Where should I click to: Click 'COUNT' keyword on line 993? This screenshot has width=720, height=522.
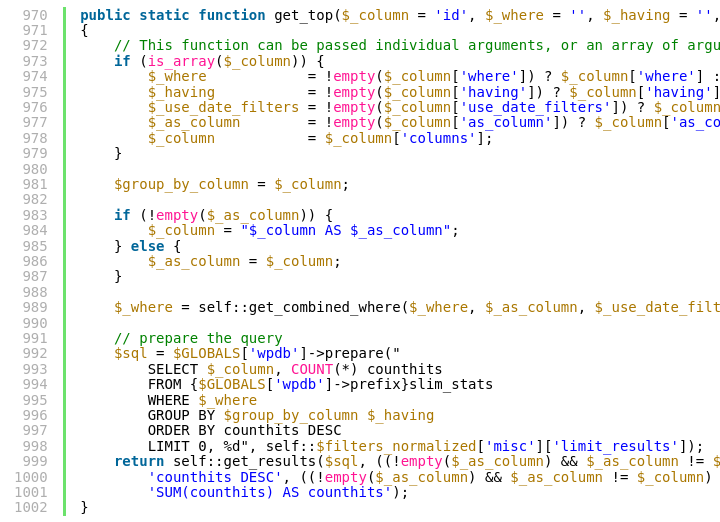312,369
